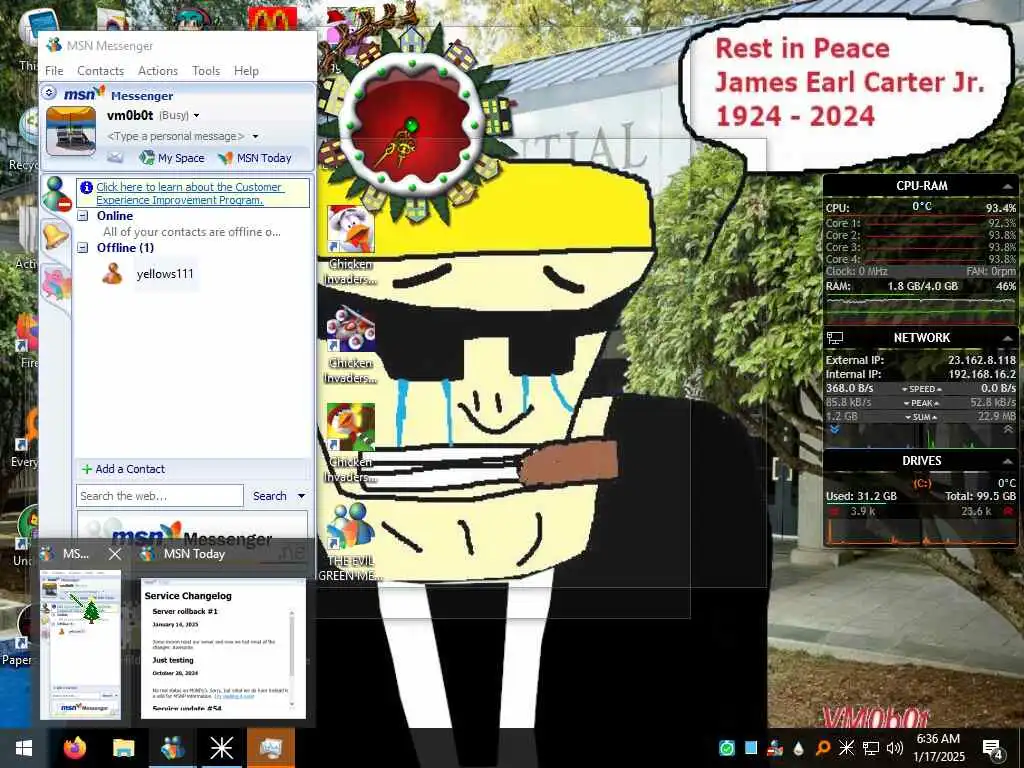Open the first Chicken Invaders desktop shortcut
The image size is (1024, 768).
351,245
